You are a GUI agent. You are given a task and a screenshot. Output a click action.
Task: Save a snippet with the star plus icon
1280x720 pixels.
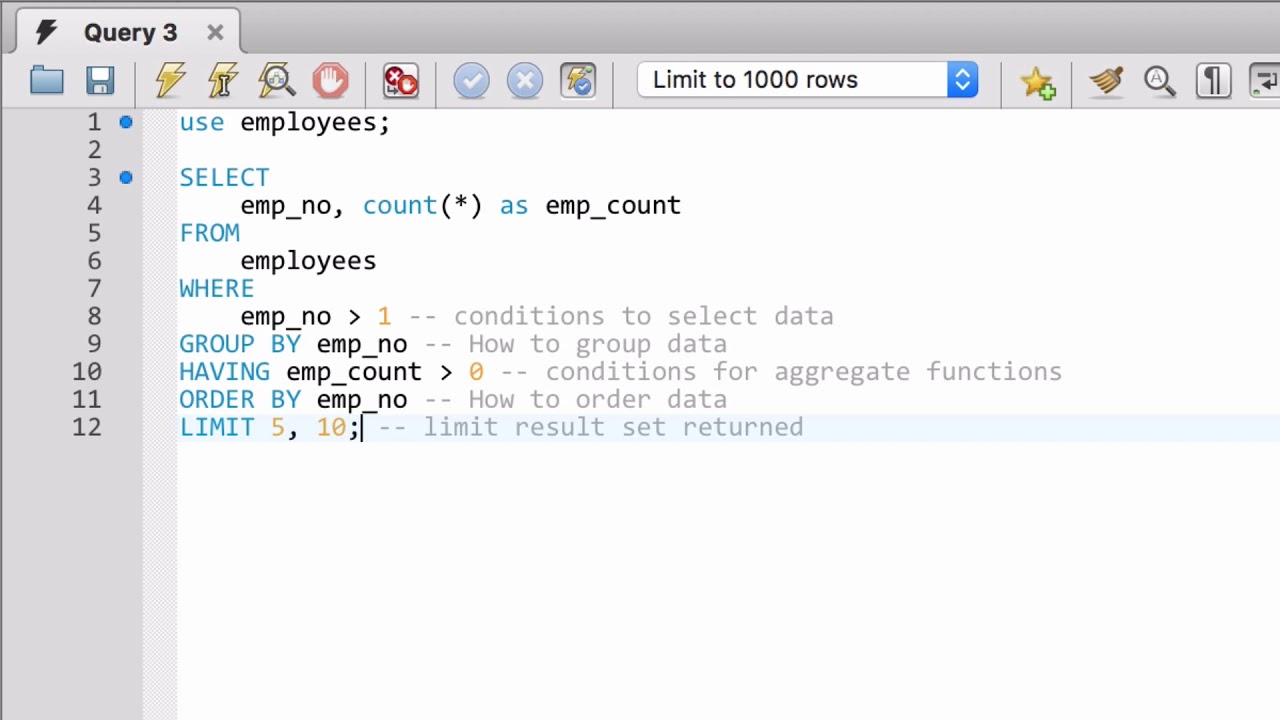(1038, 81)
